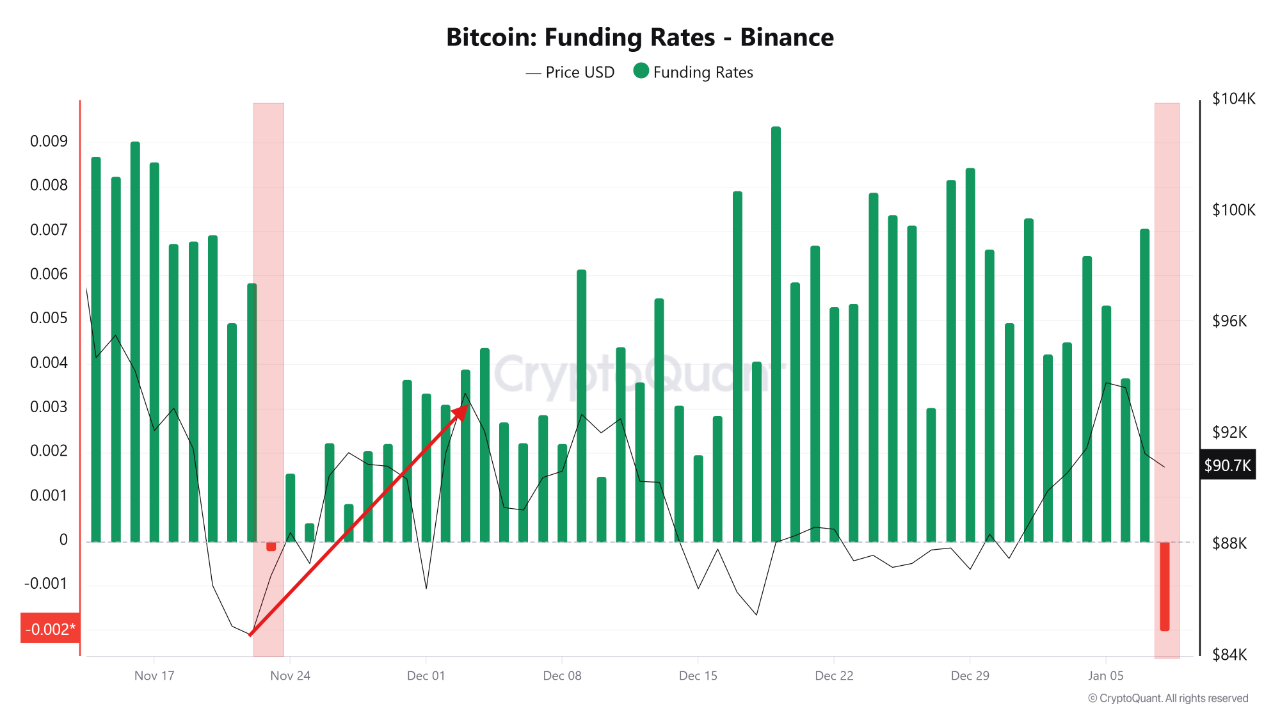This screenshot has height=720, width=1280.
Task: Select the Dec 01 date on the axis
Action: point(426,676)
